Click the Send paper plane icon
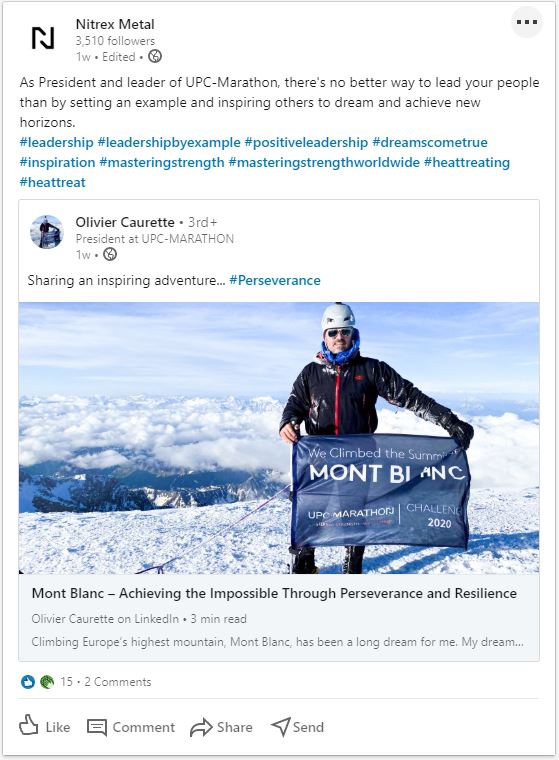Viewport: 559px width, 760px height. click(x=281, y=727)
